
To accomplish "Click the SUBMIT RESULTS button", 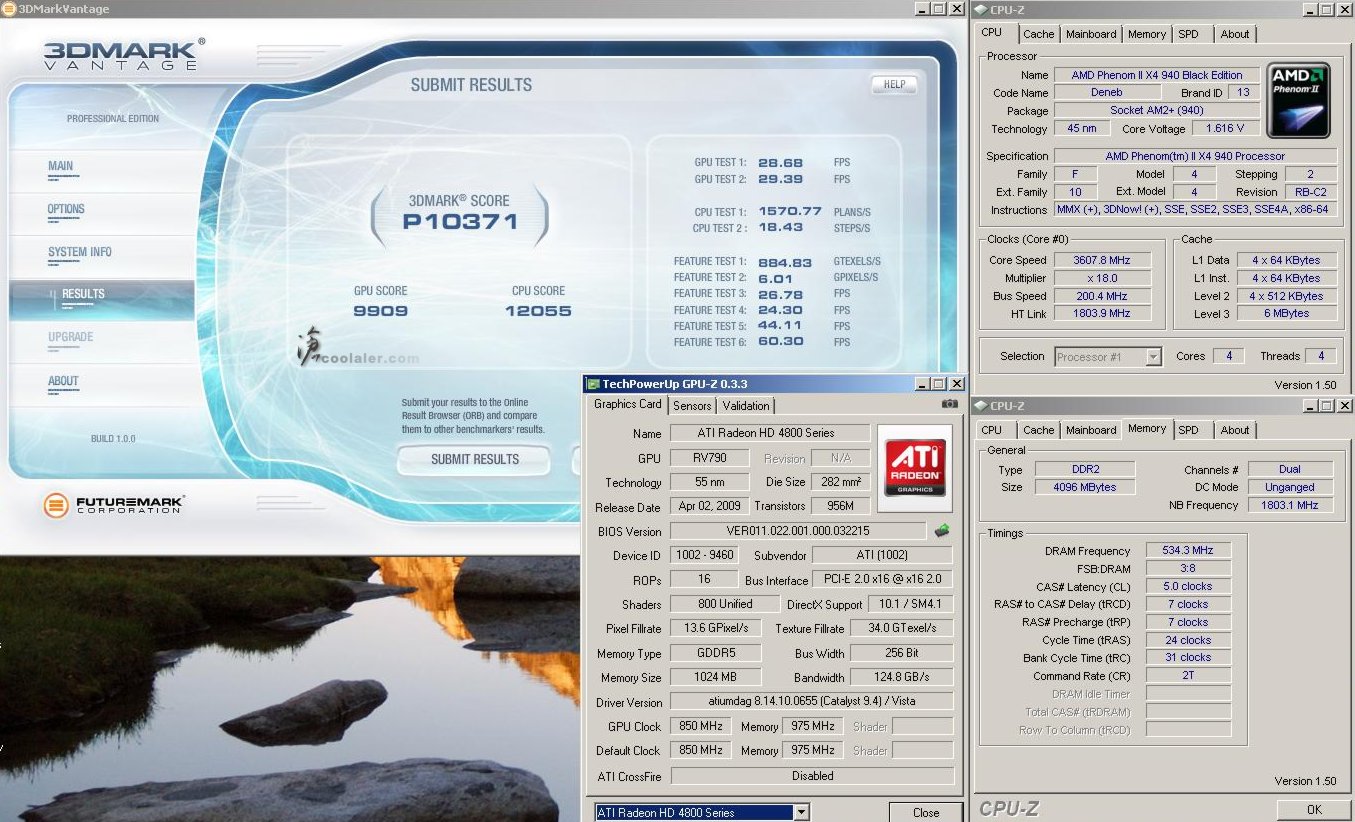I will point(475,459).
